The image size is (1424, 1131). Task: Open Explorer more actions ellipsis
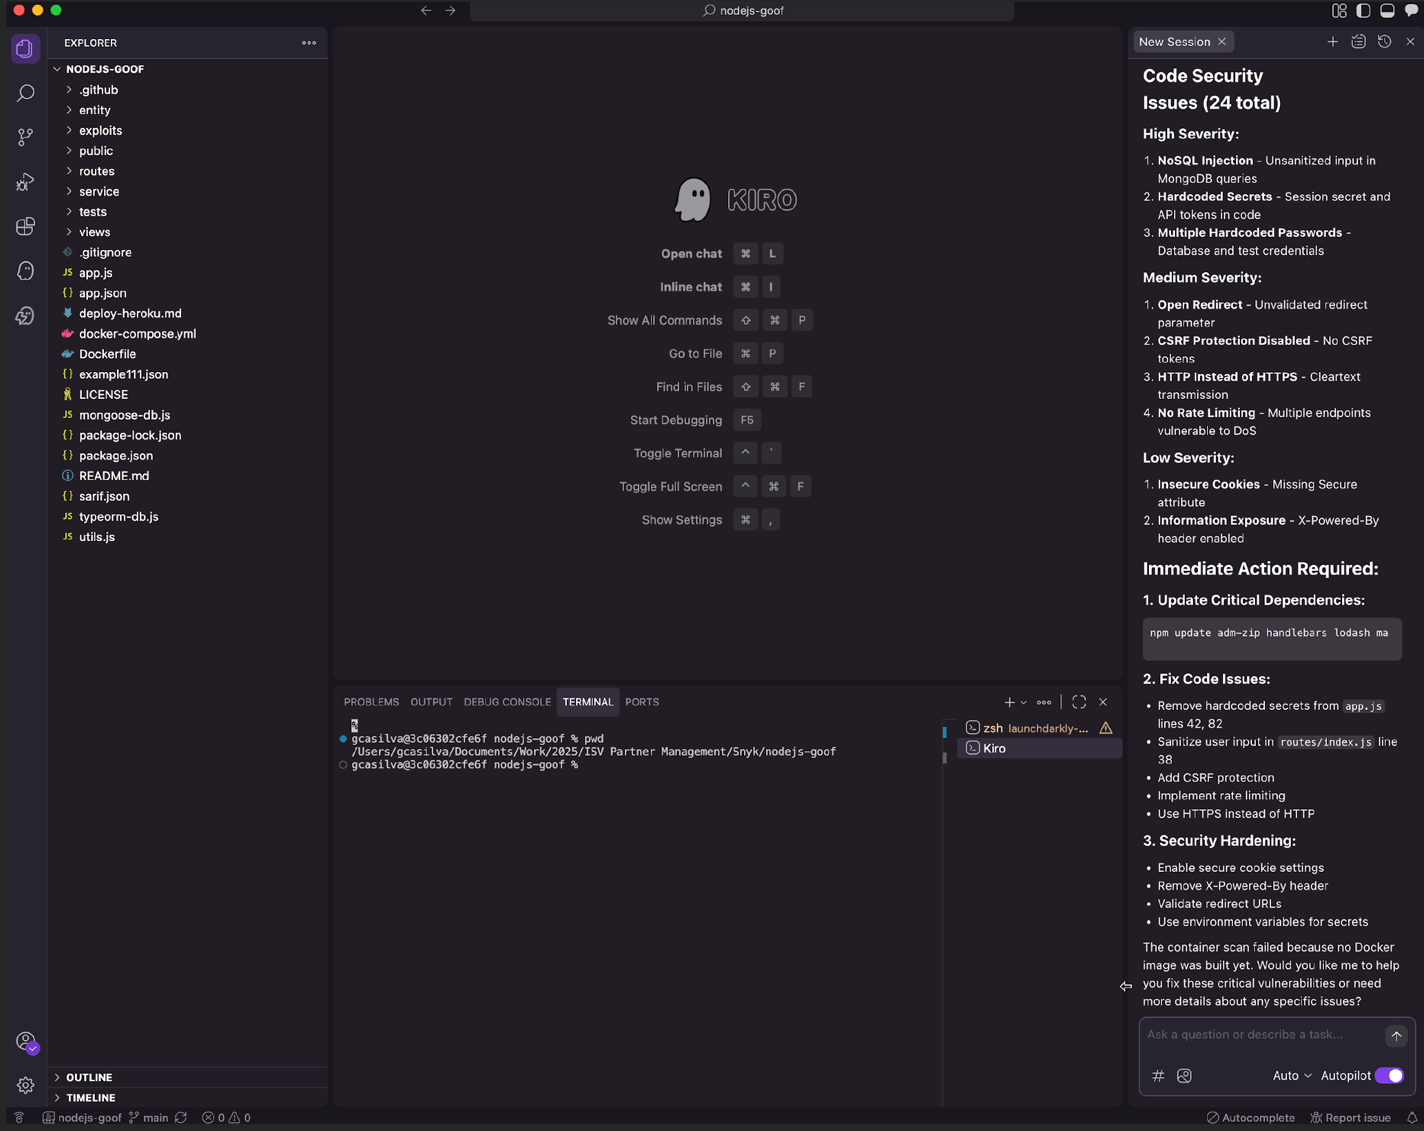point(309,43)
